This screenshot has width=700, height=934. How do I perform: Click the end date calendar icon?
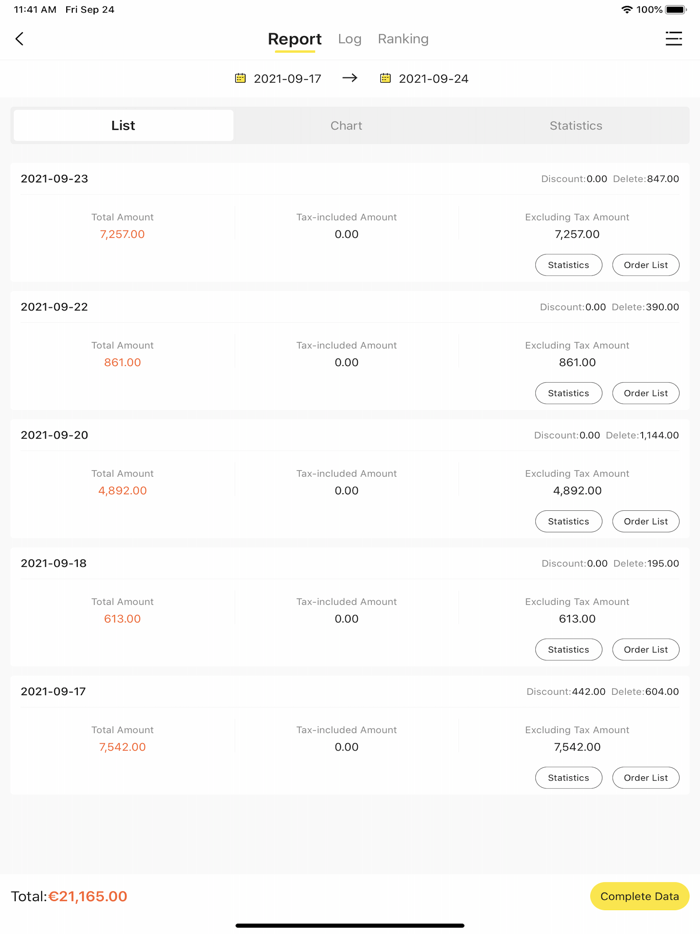tap(385, 78)
